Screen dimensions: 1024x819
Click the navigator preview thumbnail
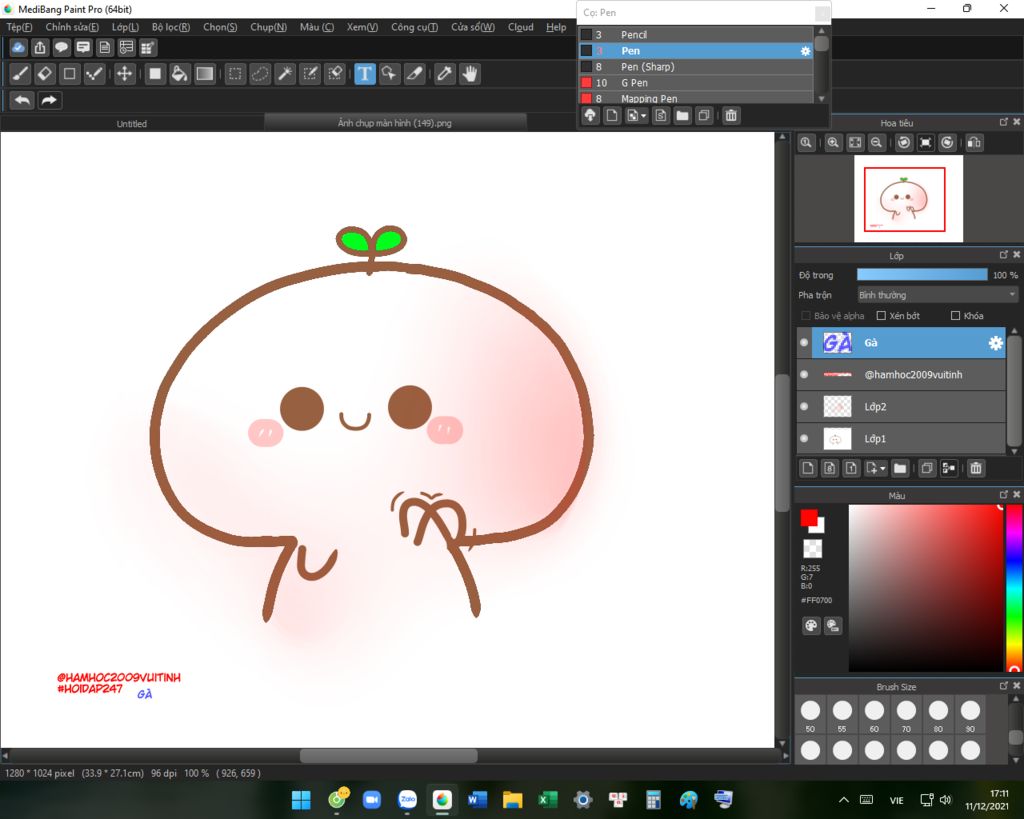click(x=908, y=199)
